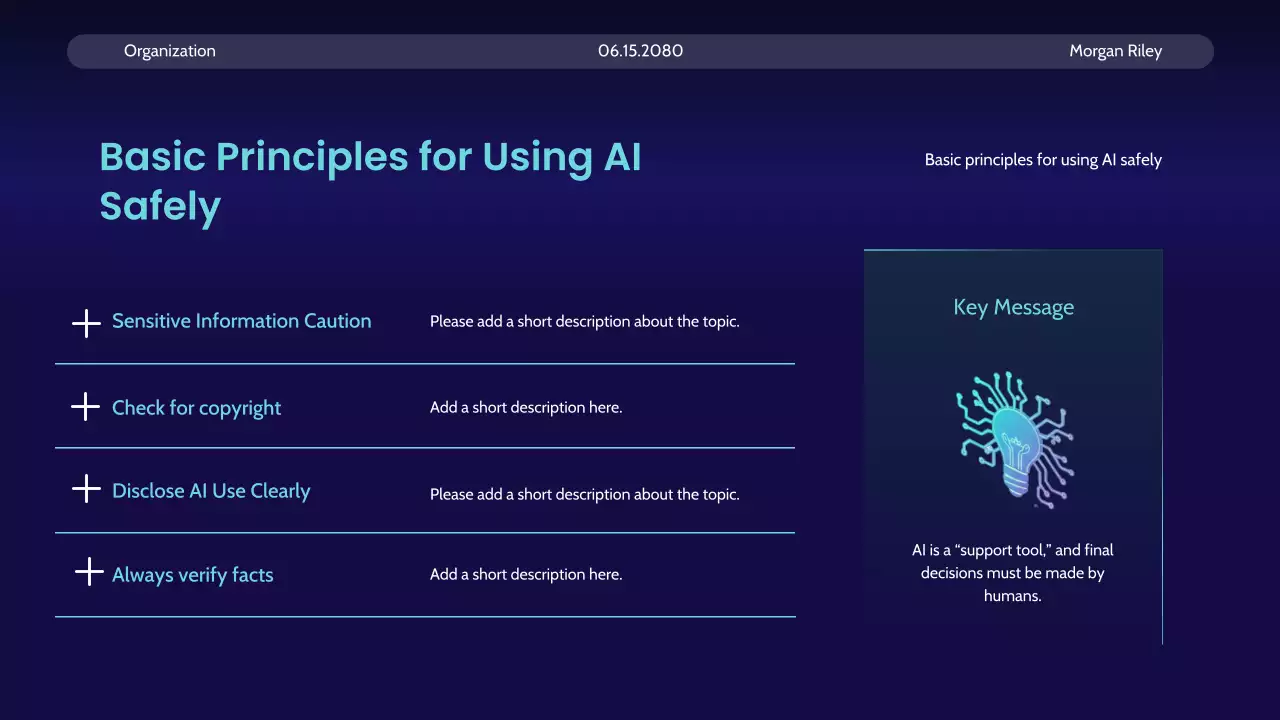The width and height of the screenshot is (1280, 720).
Task: Click the support tool message paragraph
Action: point(1013,573)
